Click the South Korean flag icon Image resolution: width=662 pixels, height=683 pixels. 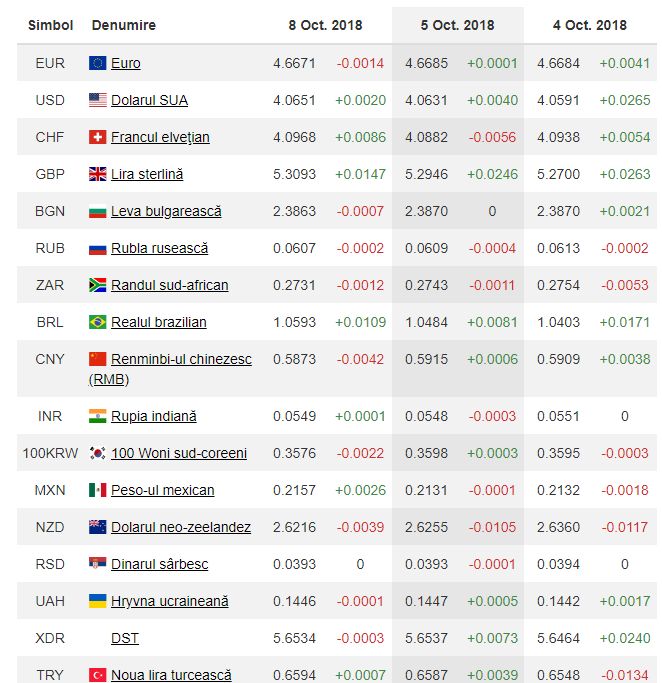pos(98,453)
